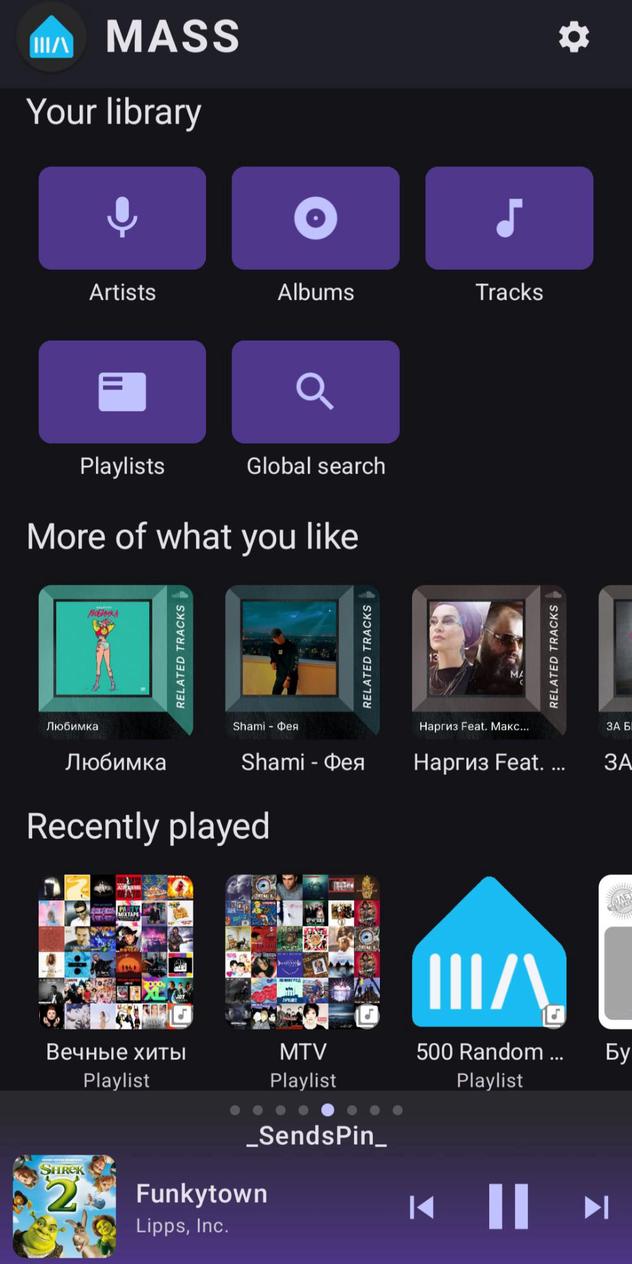Select the last page indicator dot
Image resolution: width=632 pixels, height=1264 pixels.
coord(397,1110)
